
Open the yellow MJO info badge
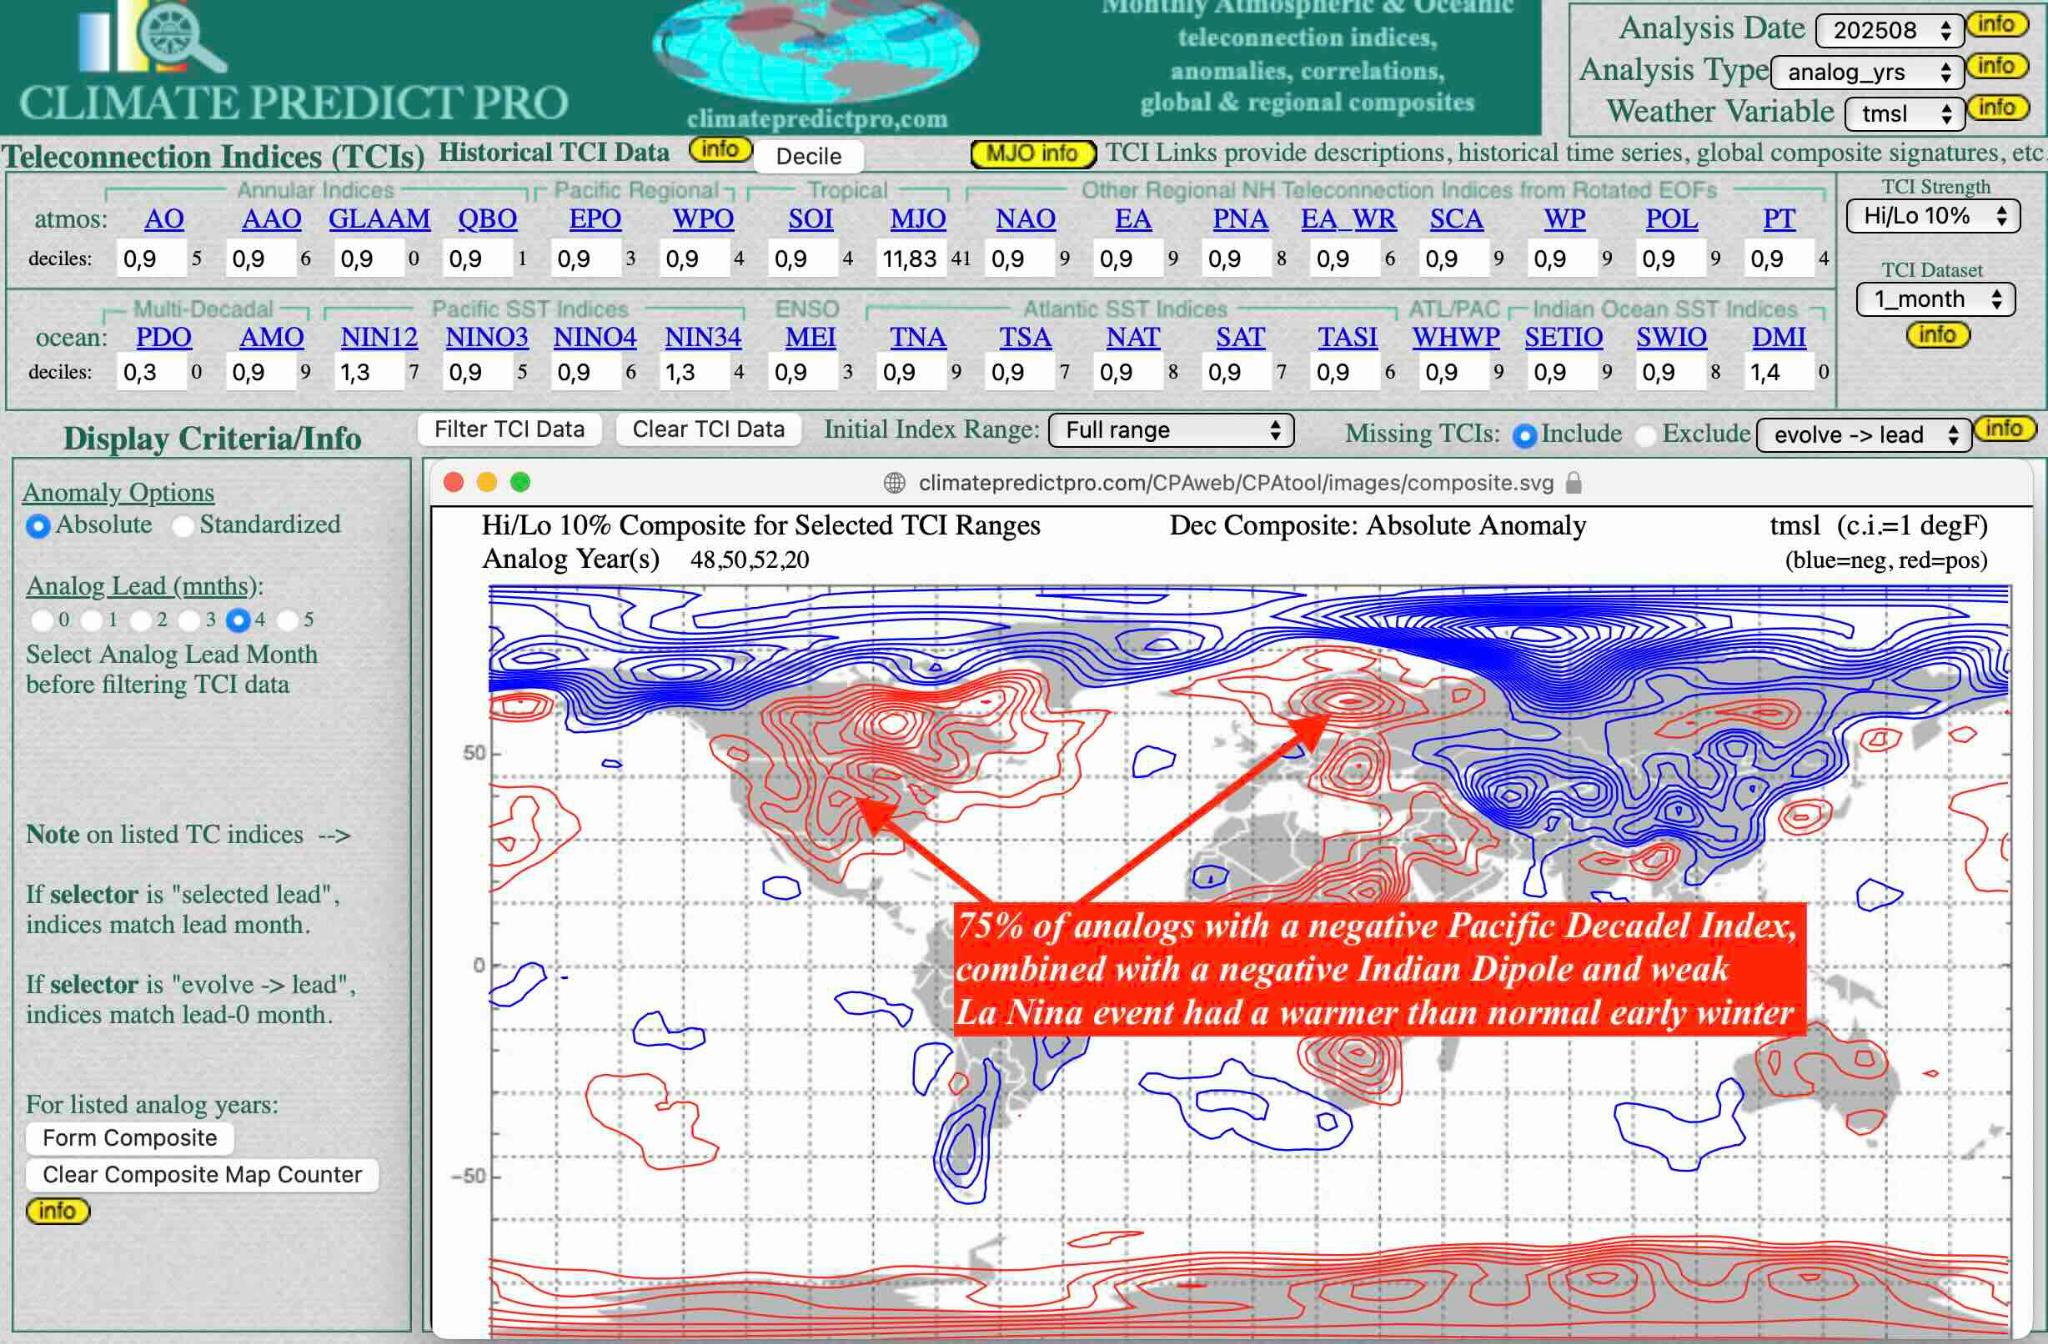coord(1032,153)
